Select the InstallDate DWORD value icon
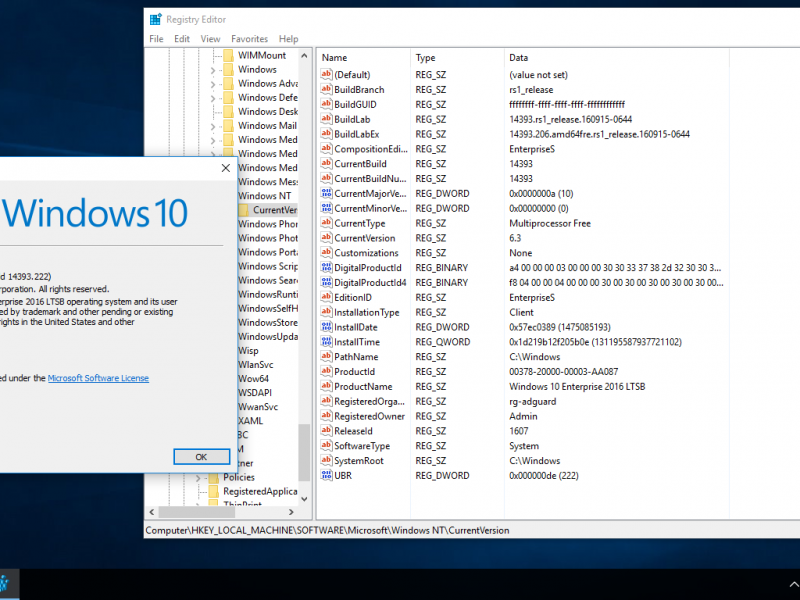 click(327, 327)
